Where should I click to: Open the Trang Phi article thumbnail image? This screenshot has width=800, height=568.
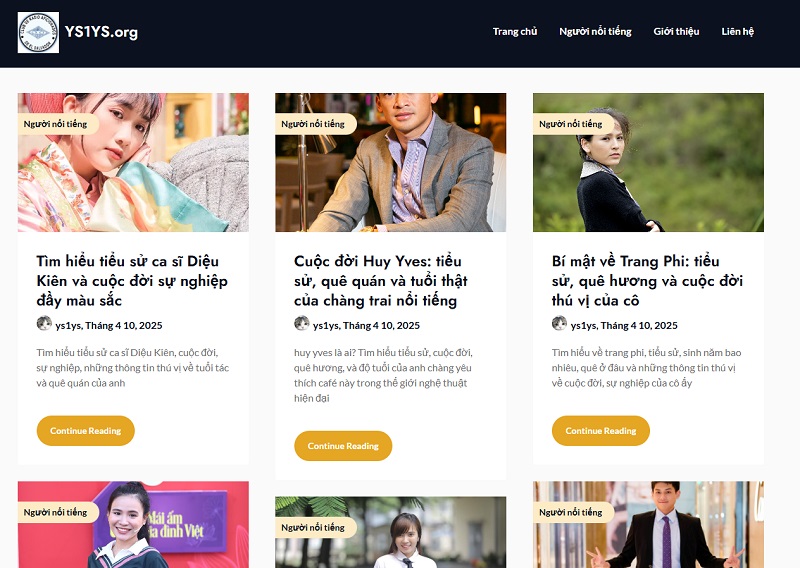[x=648, y=162]
